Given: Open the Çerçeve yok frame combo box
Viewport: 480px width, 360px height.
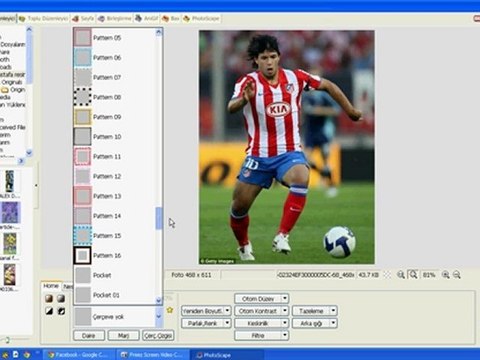Looking at the screenshot, I should 118,317.
